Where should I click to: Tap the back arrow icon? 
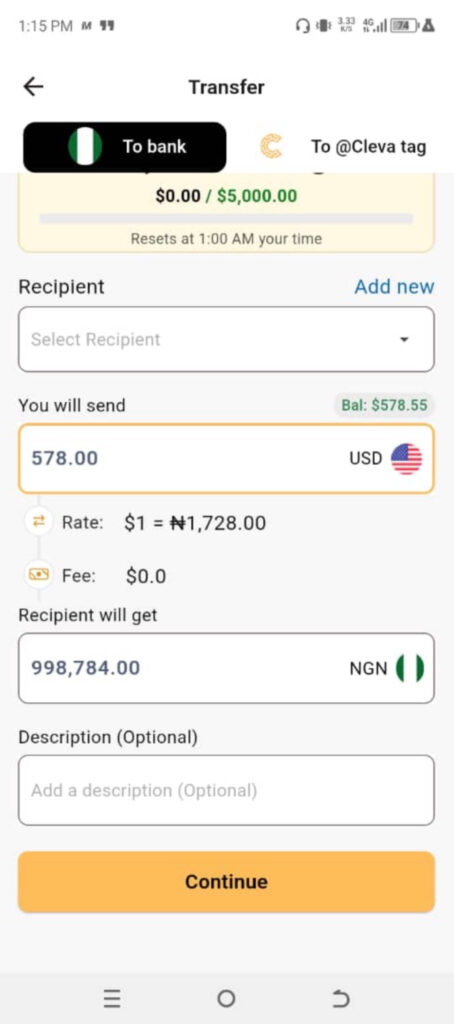pyautogui.click(x=33, y=87)
